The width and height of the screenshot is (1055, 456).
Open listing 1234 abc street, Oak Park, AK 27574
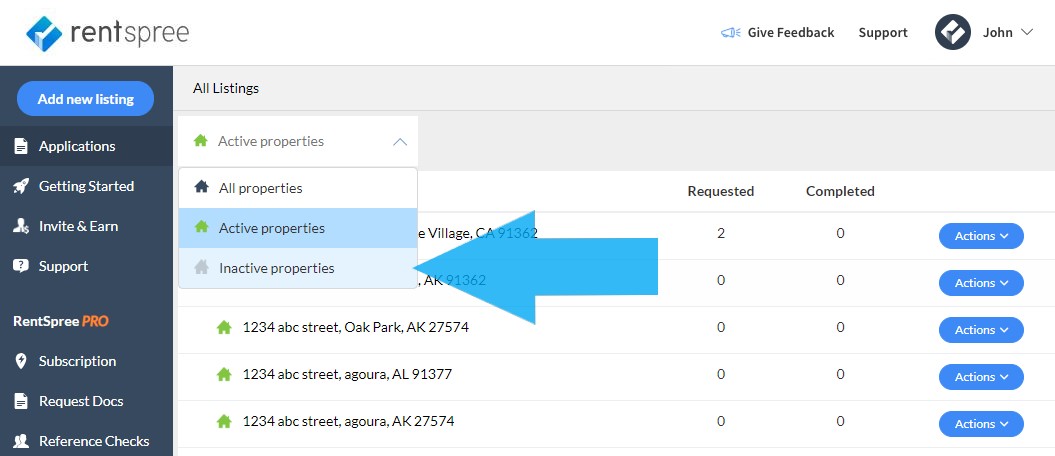[356, 328]
